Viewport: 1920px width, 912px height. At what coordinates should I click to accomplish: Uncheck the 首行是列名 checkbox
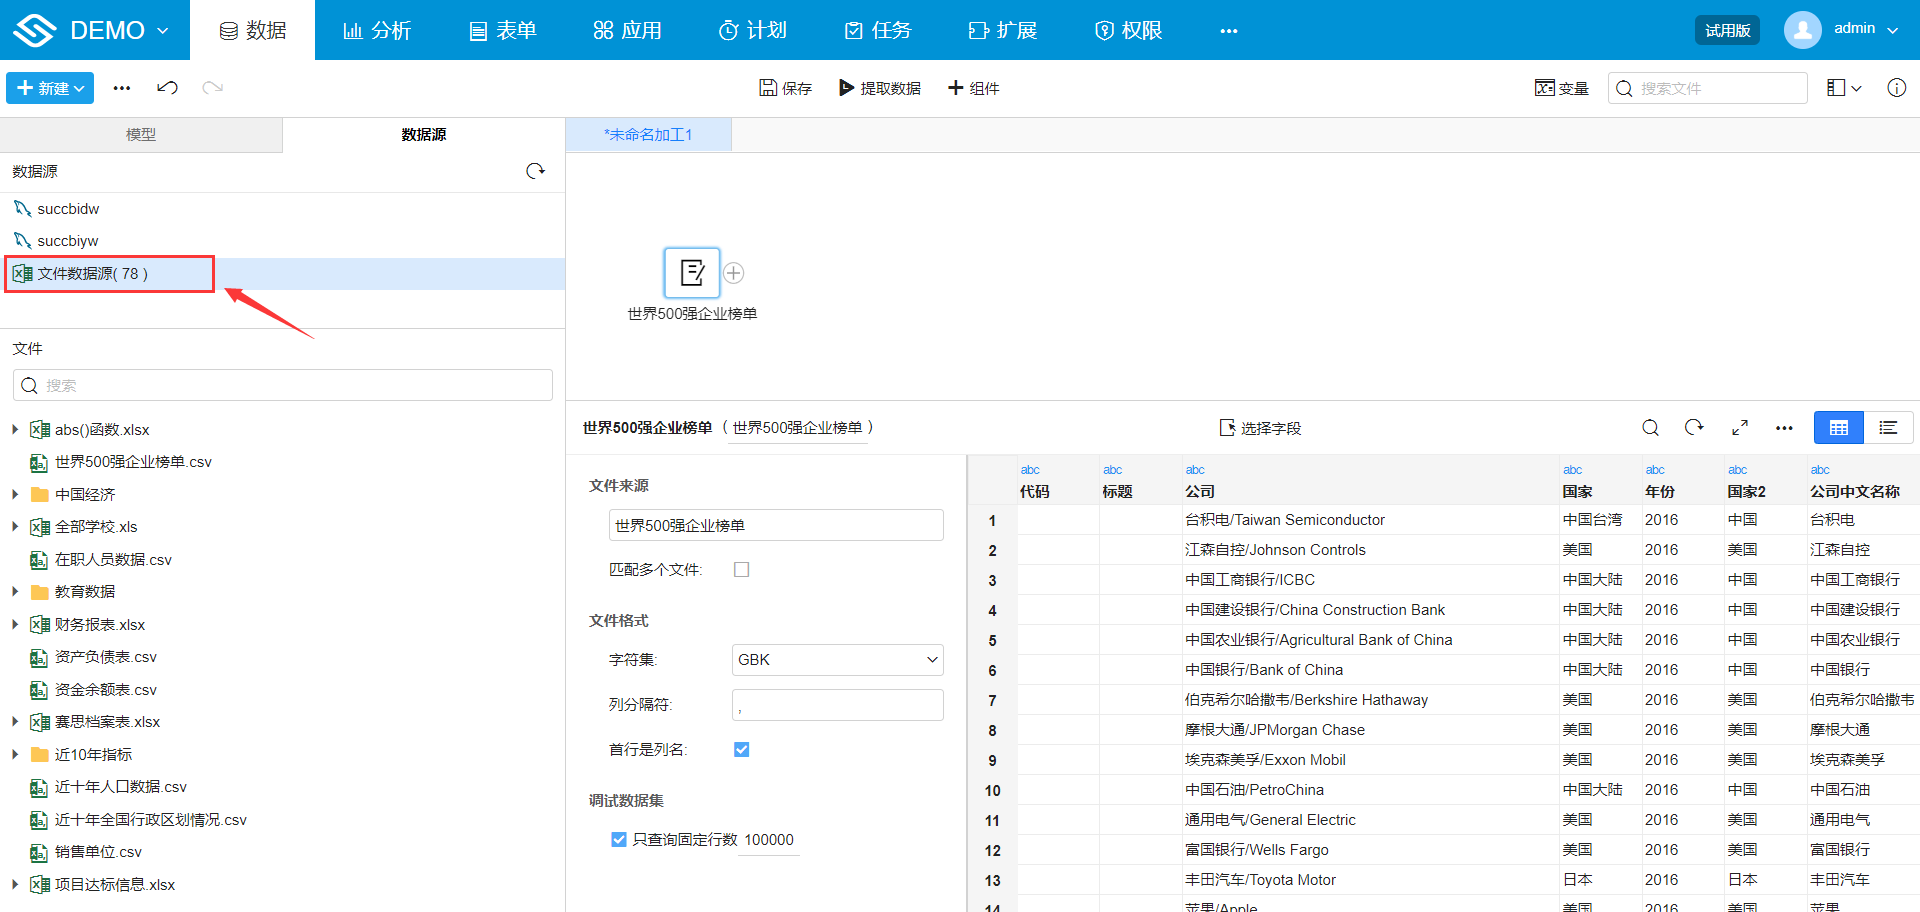(741, 750)
